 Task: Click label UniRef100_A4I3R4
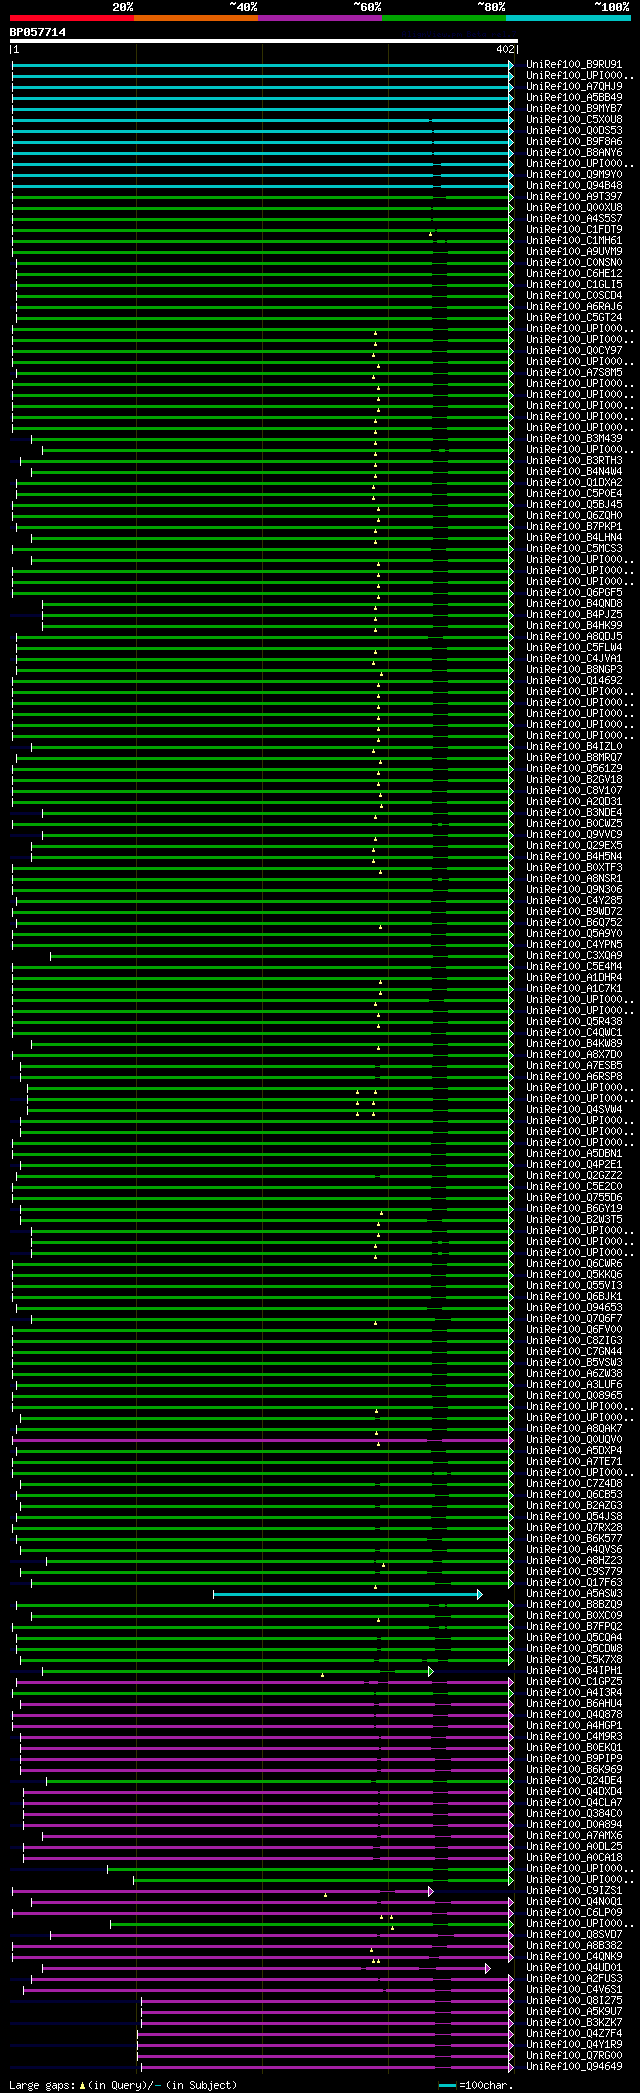(575, 1693)
